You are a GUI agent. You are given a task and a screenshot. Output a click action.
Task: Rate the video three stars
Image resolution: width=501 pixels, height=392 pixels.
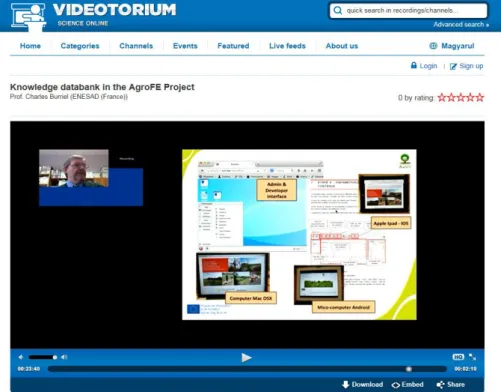tap(461, 98)
